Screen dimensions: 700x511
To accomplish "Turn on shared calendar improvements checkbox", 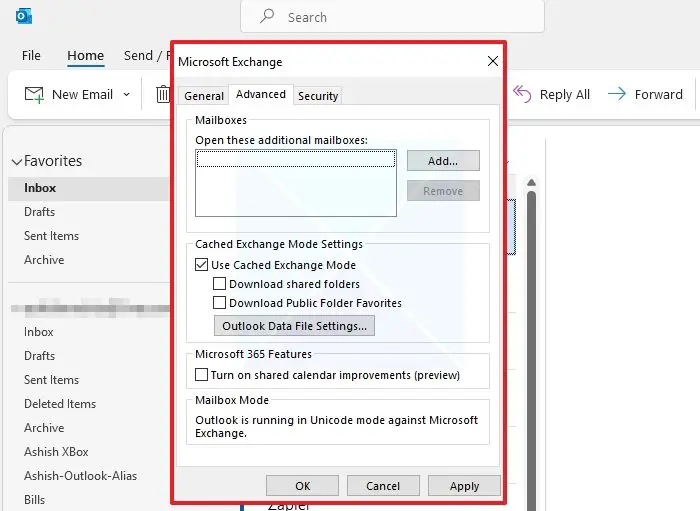I will click(201, 374).
